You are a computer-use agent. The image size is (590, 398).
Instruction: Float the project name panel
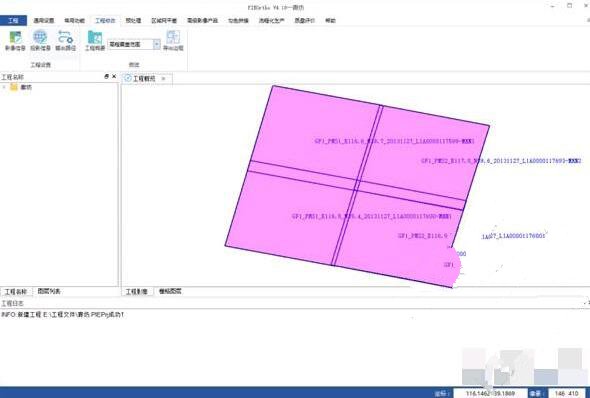(x=106, y=76)
